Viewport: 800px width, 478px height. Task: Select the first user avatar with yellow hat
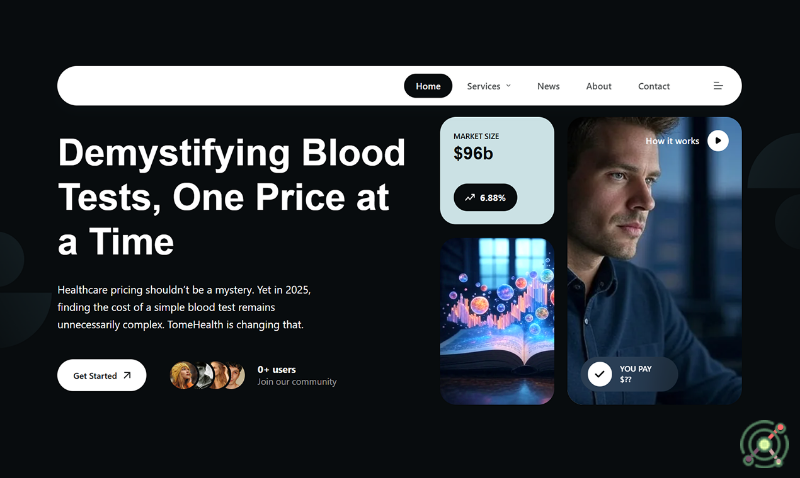[183, 375]
